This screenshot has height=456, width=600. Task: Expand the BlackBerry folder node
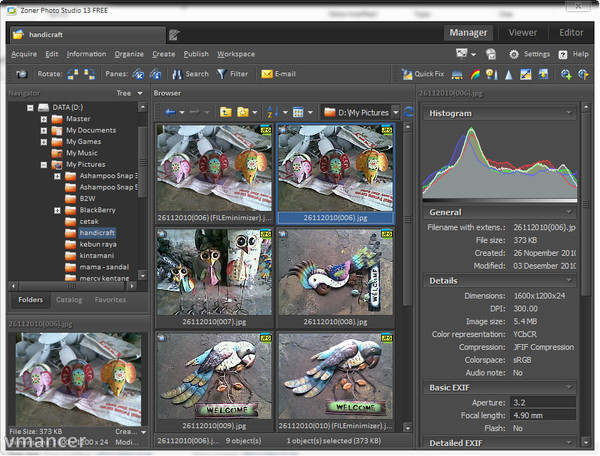click(57, 210)
